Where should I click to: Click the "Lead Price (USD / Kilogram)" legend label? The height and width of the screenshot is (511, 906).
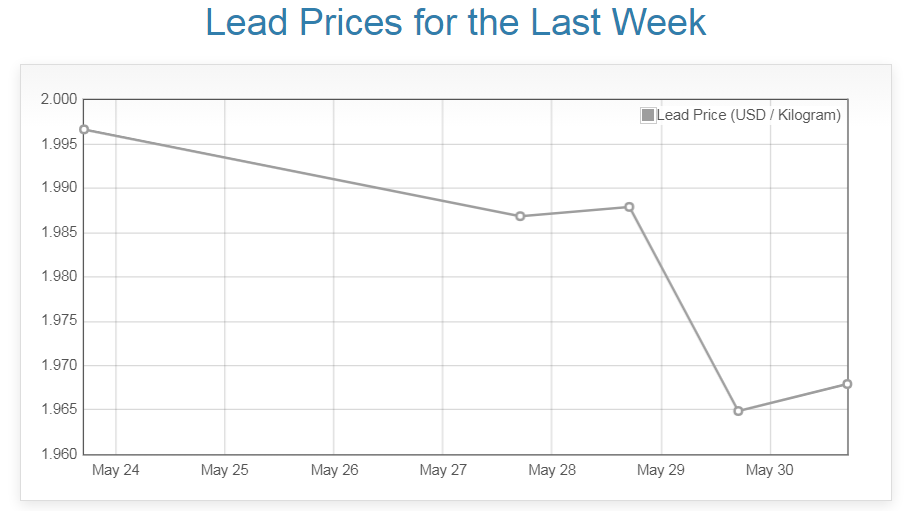748,115
